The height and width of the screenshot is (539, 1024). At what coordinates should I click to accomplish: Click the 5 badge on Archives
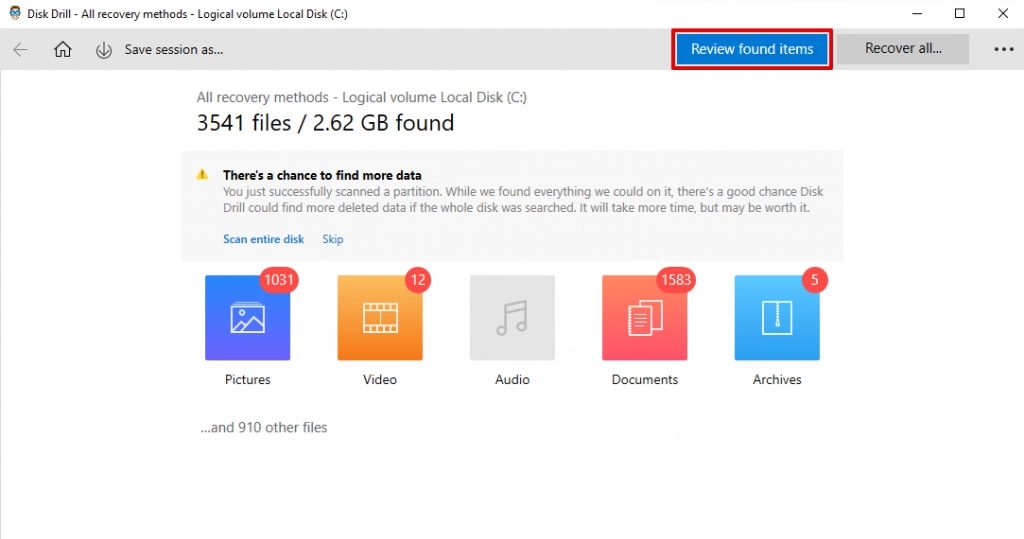pos(814,280)
